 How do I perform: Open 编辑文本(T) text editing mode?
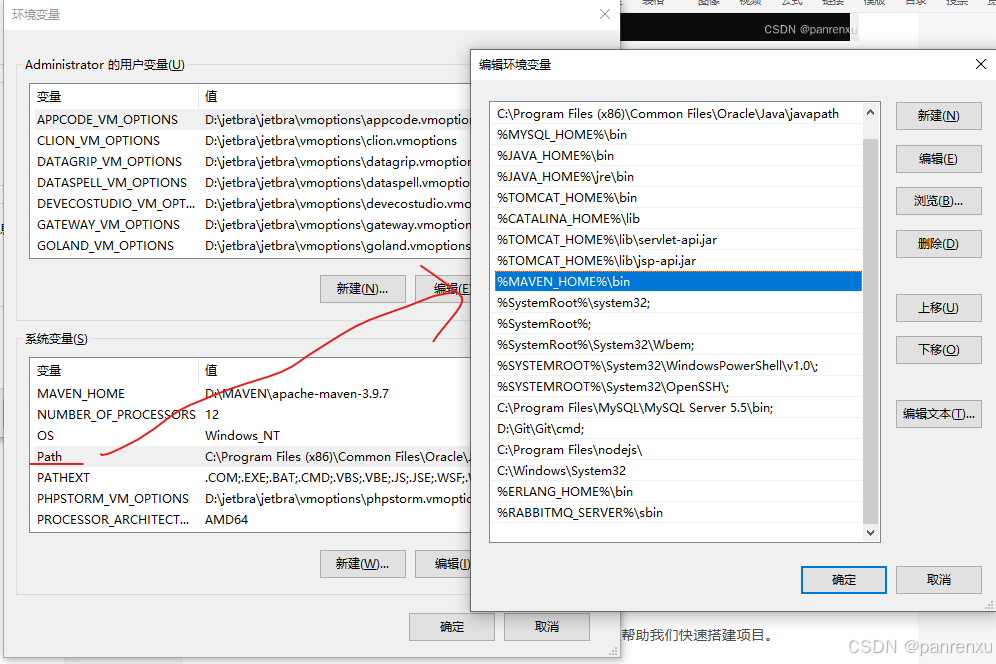[x=938, y=413]
